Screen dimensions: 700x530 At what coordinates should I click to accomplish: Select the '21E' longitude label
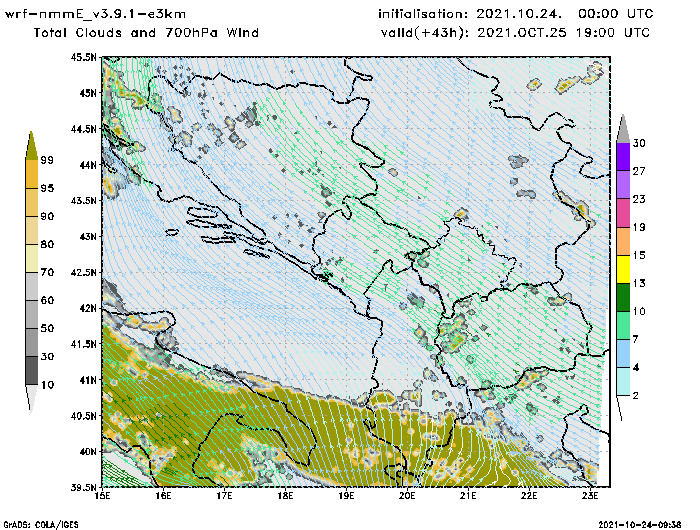pos(468,496)
